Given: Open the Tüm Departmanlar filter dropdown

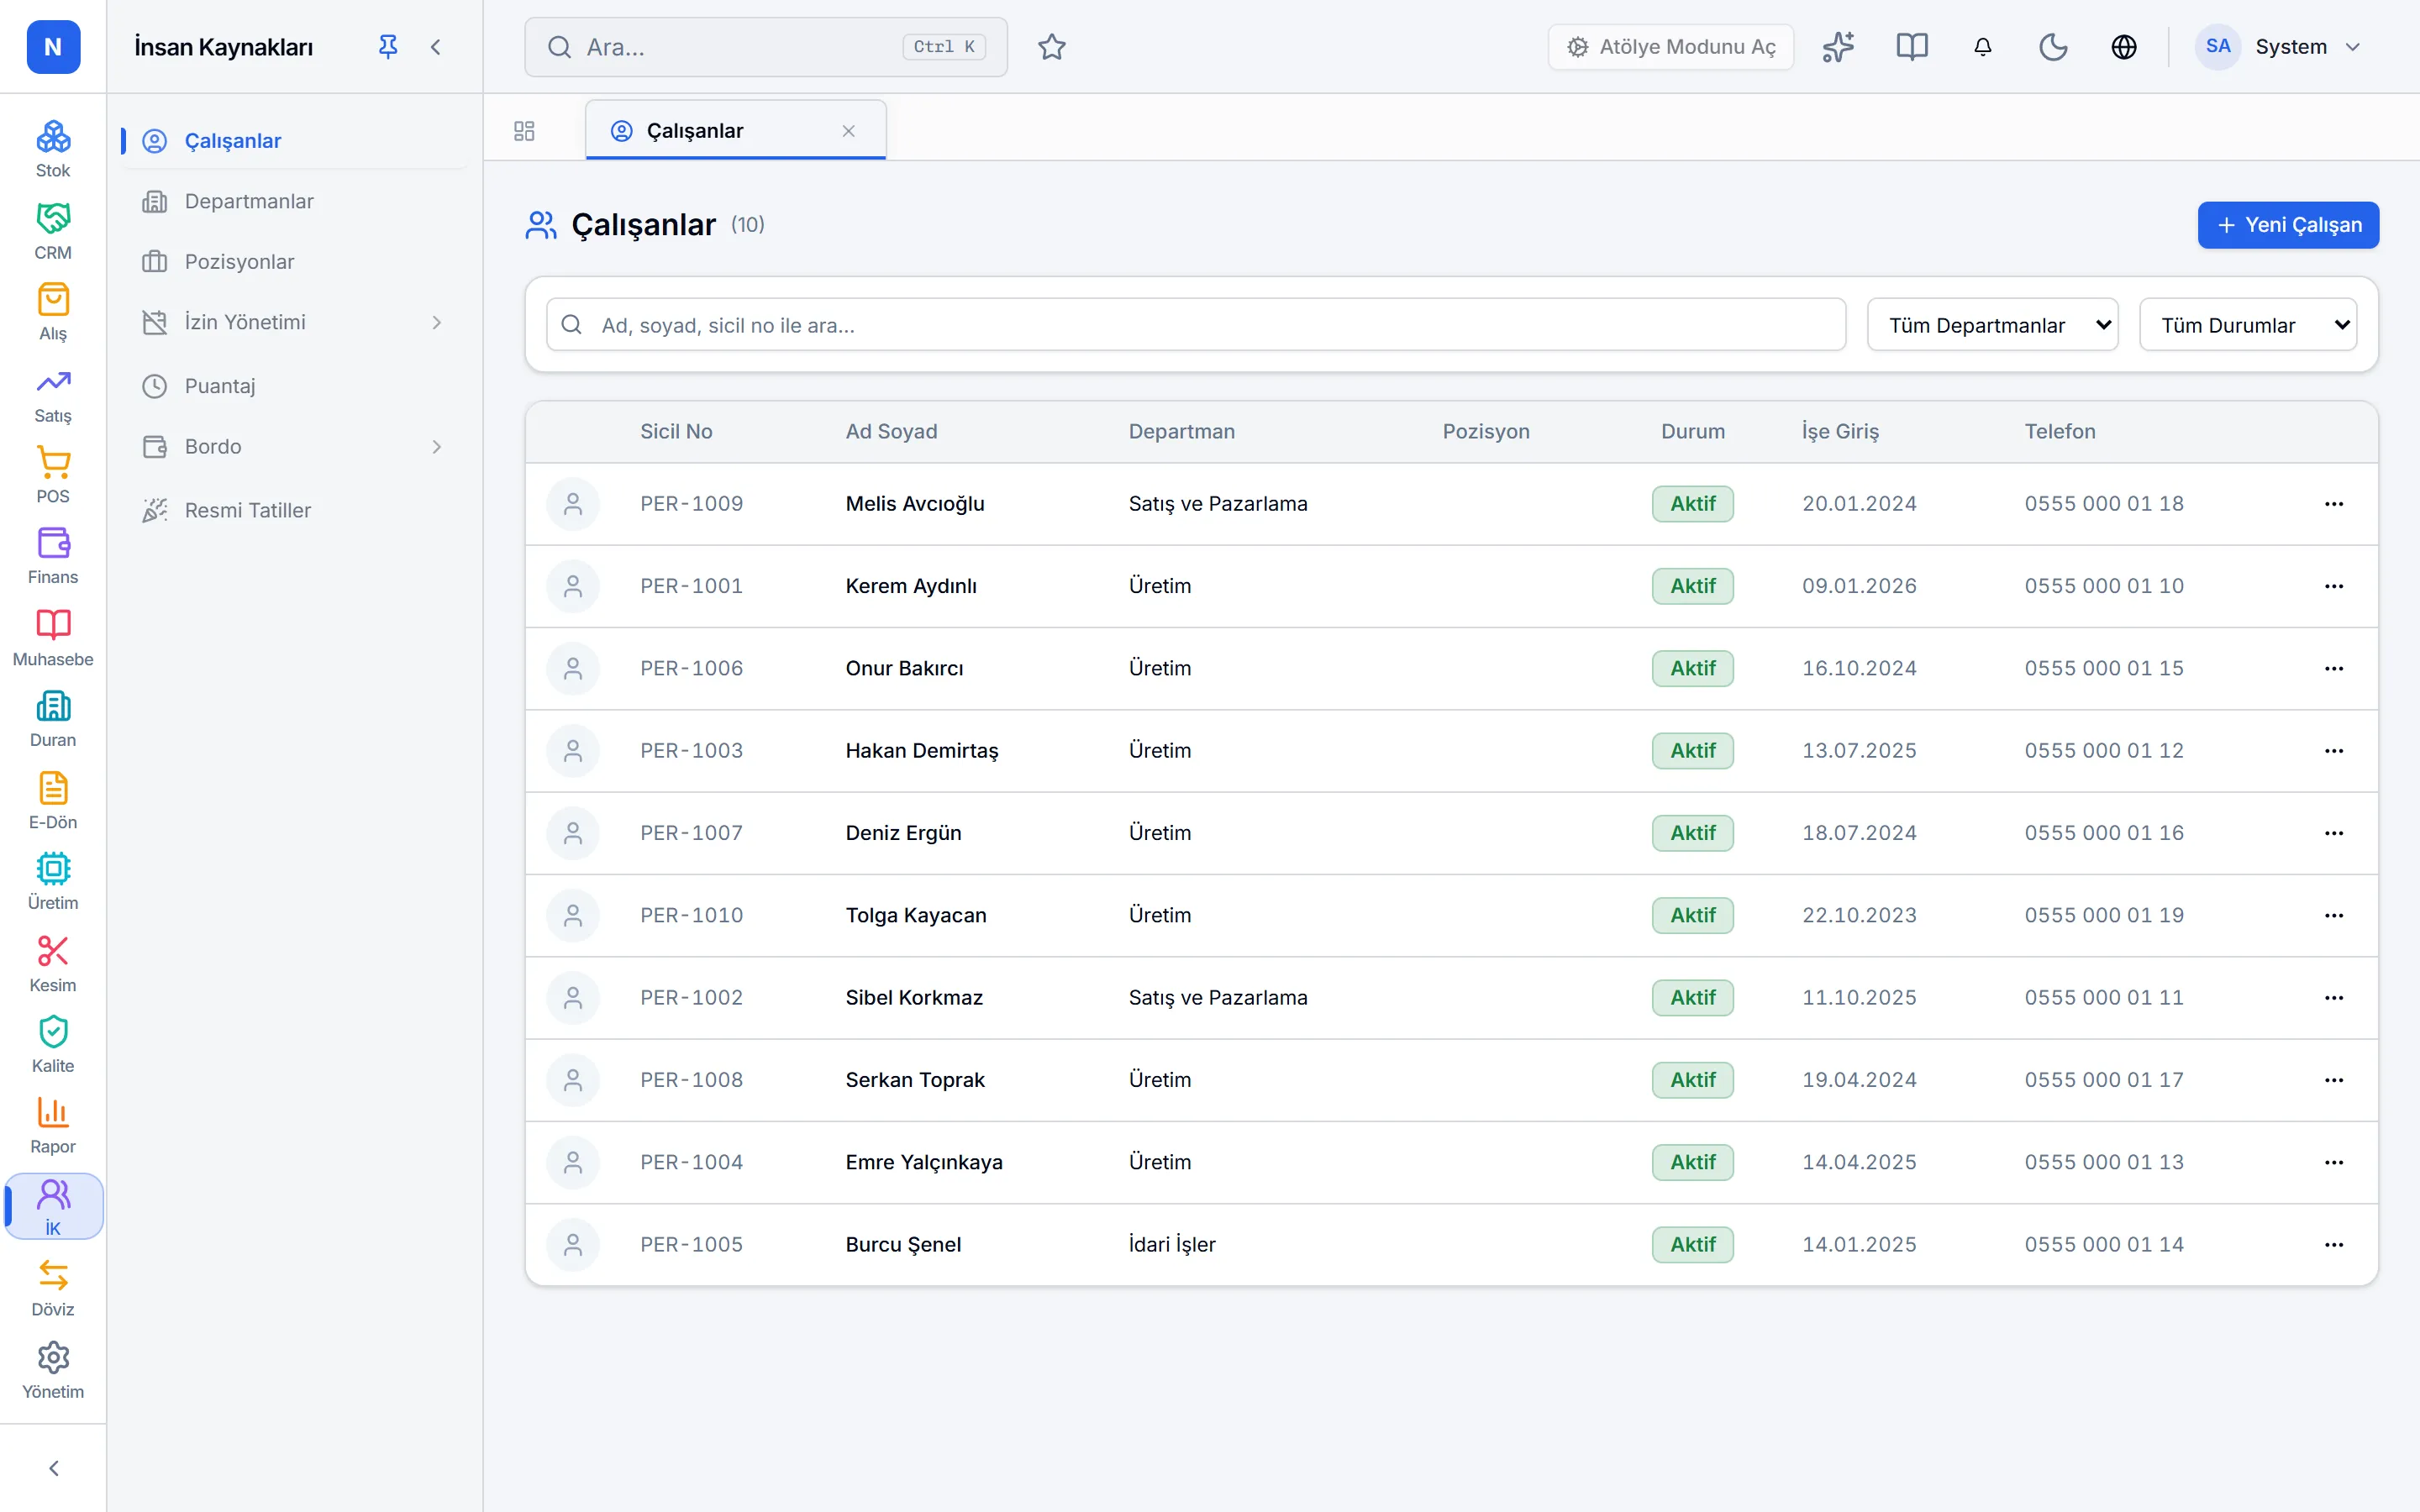Looking at the screenshot, I should (1992, 325).
